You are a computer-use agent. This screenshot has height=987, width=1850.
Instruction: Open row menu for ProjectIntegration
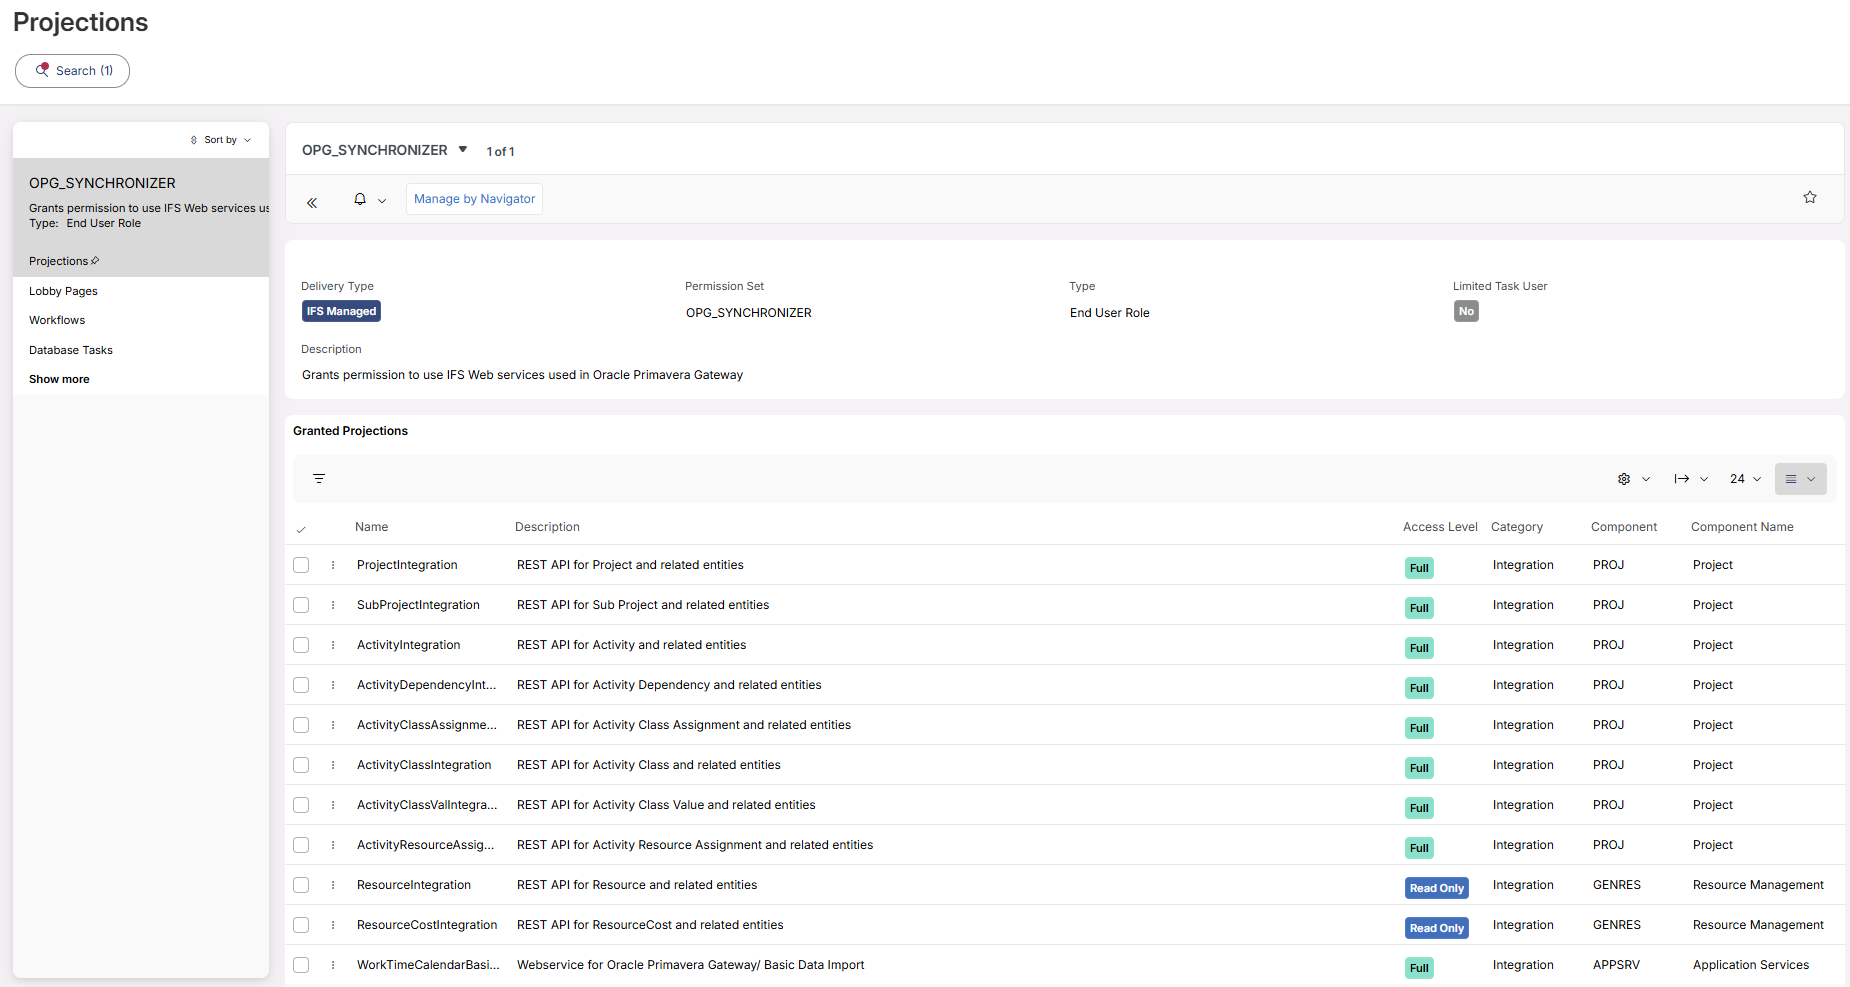tap(333, 565)
